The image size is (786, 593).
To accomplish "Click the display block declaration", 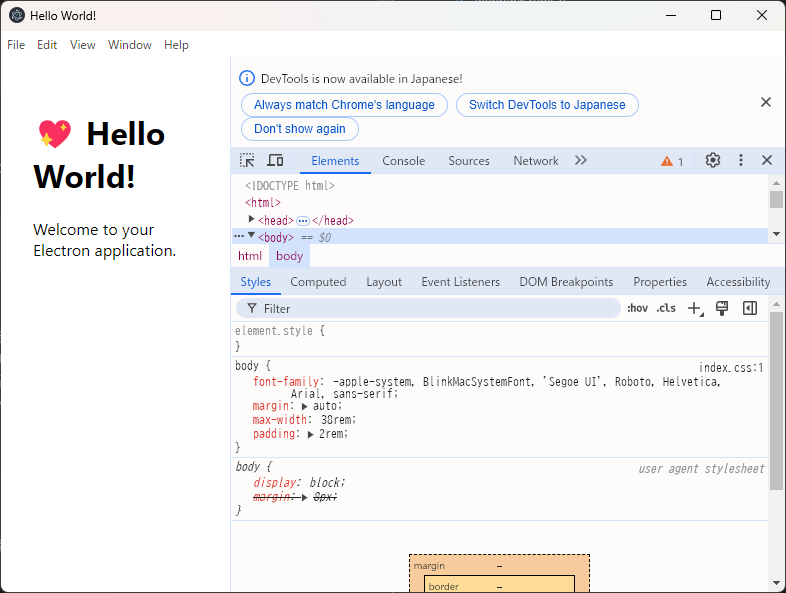I will [x=299, y=483].
